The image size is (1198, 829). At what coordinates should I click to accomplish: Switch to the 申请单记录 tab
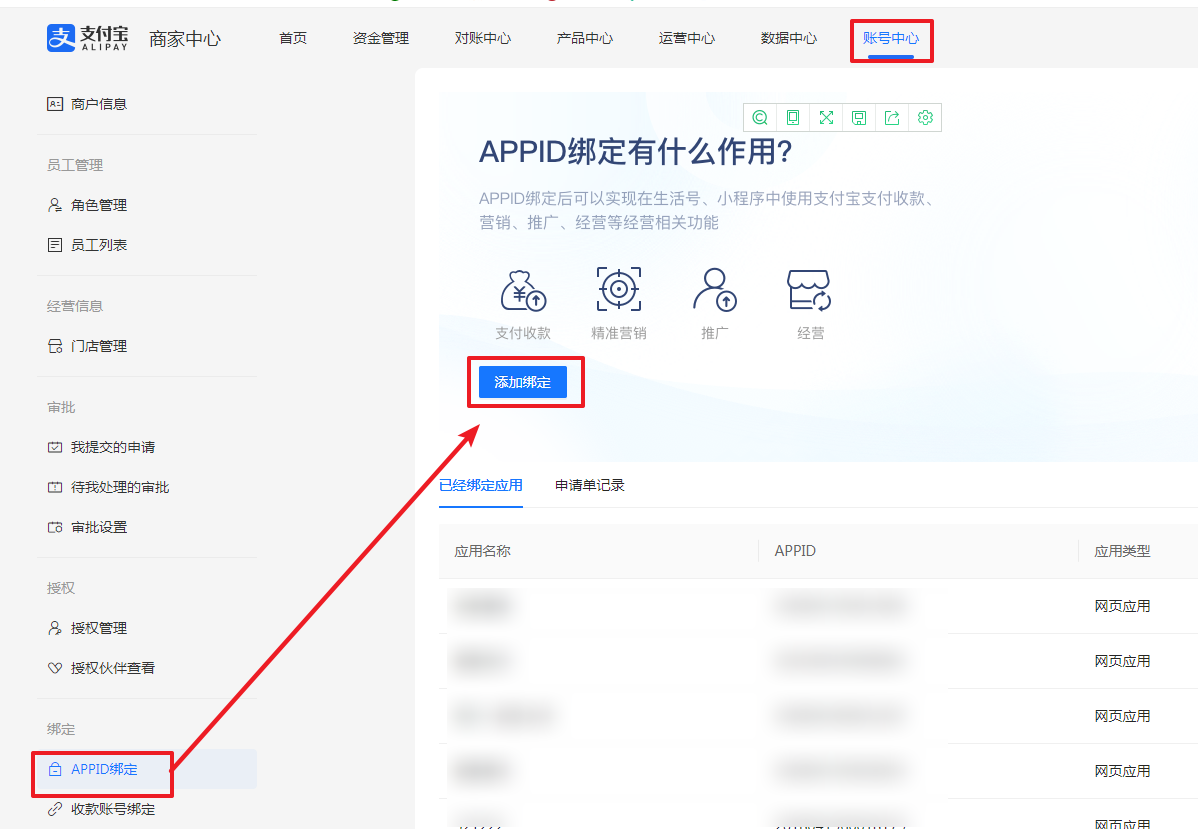590,485
